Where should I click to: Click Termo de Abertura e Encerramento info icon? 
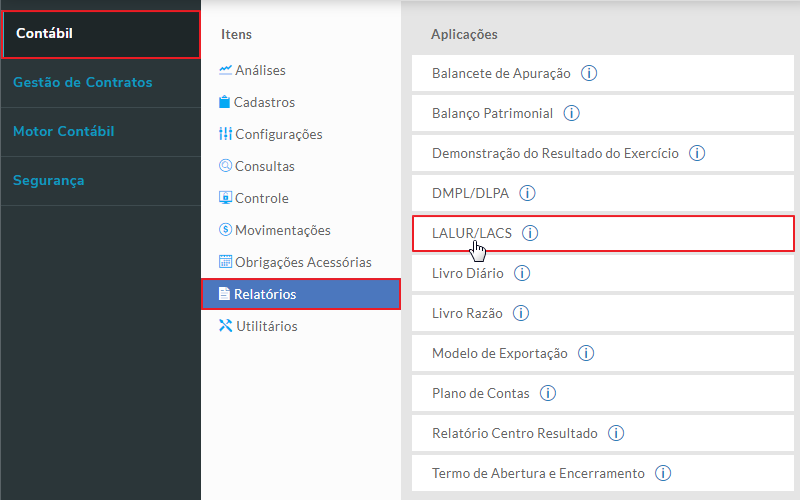[x=663, y=473]
